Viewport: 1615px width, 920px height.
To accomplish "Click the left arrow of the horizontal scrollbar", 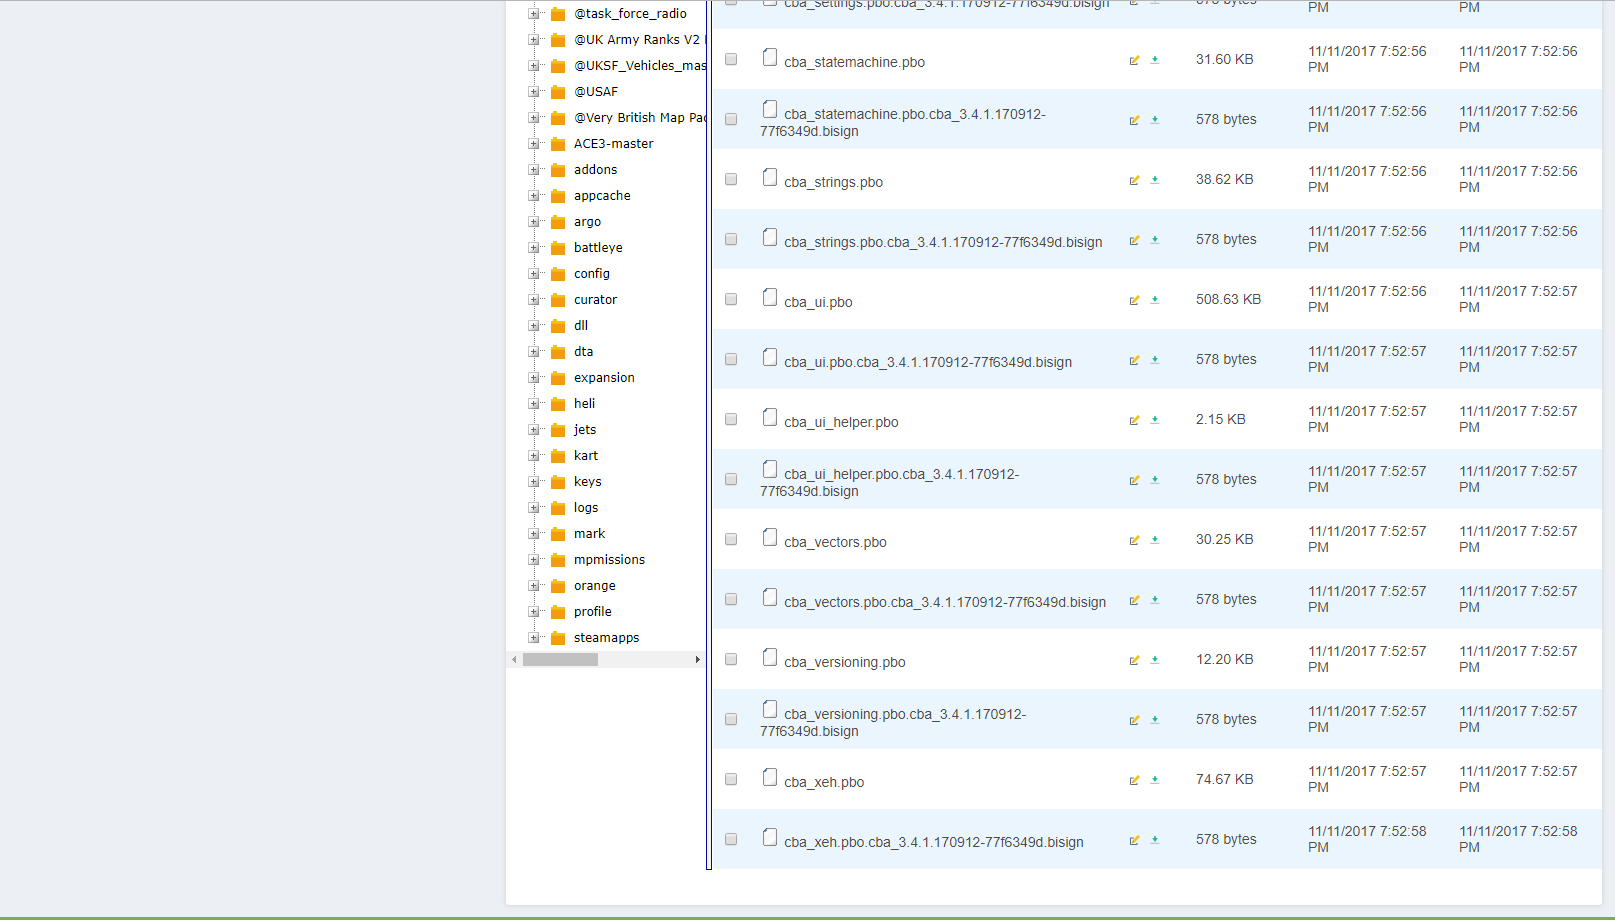I will point(514,659).
